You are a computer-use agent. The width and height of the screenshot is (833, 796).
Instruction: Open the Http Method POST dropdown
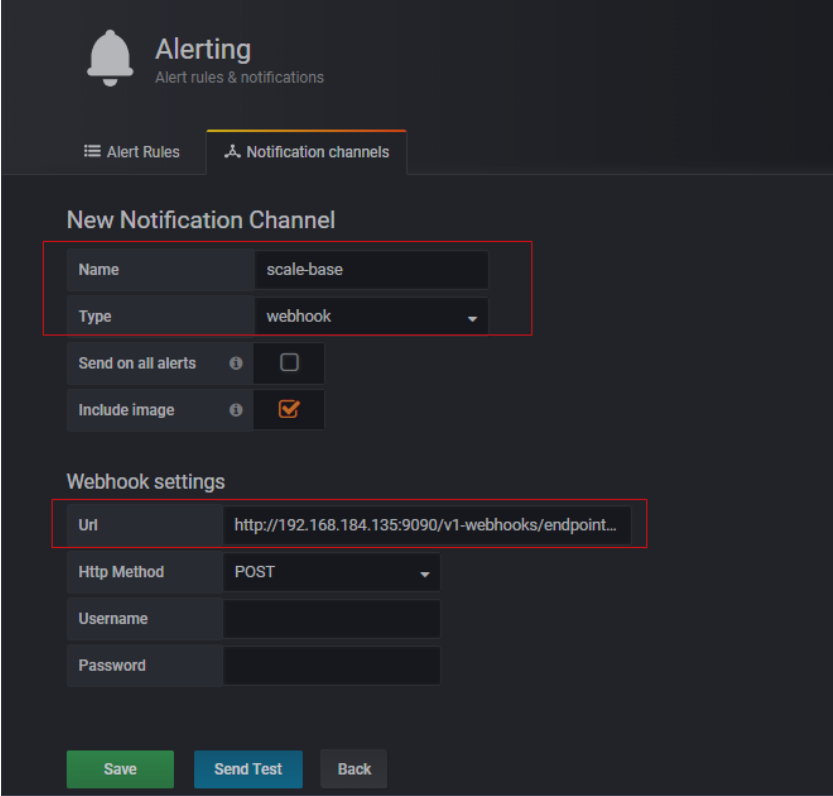(x=331, y=572)
